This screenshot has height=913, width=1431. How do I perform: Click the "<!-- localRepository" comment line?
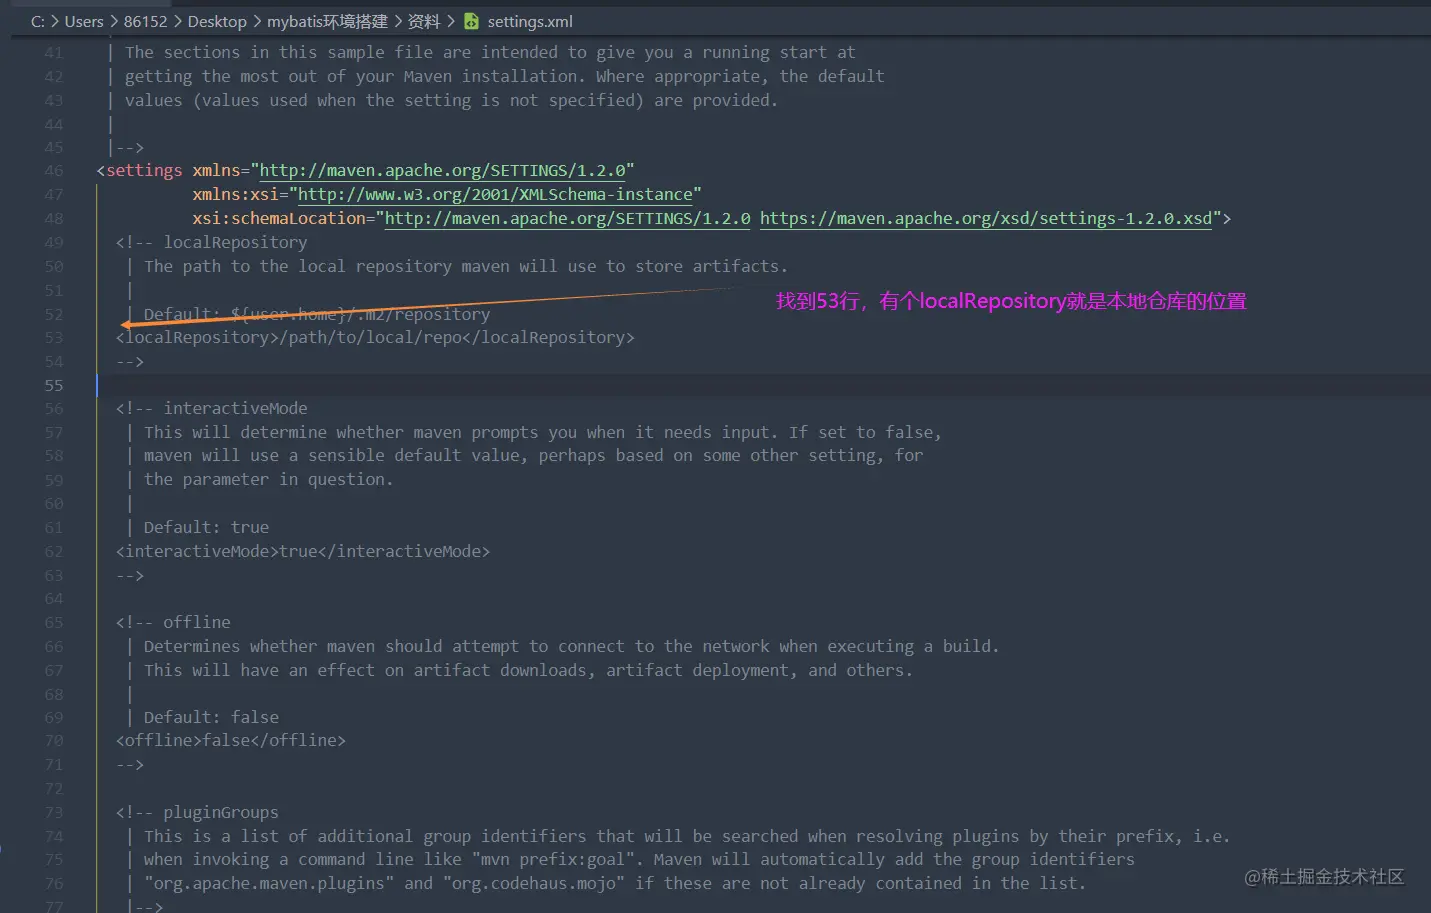(x=212, y=243)
